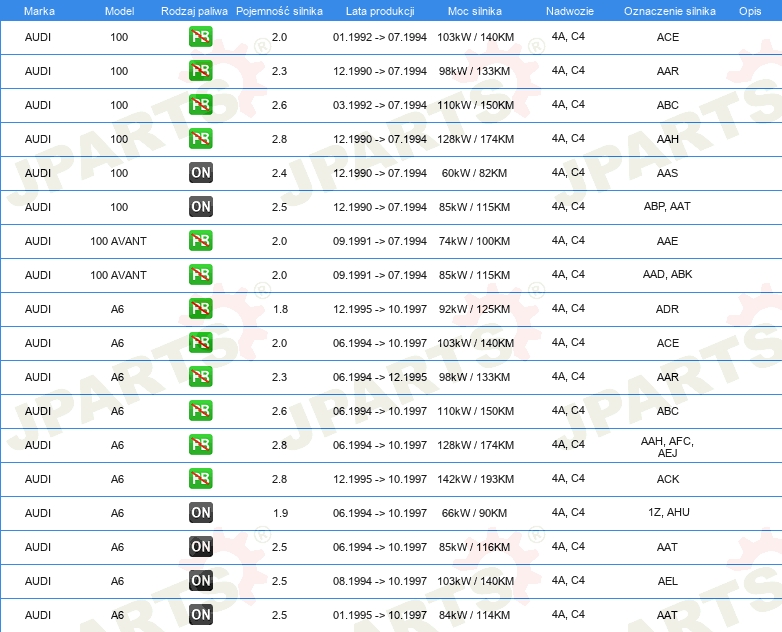Click petrol icon in Audi 100 2.8 AAH row
This screenshot has width=782, height=632.
point(200,139)
